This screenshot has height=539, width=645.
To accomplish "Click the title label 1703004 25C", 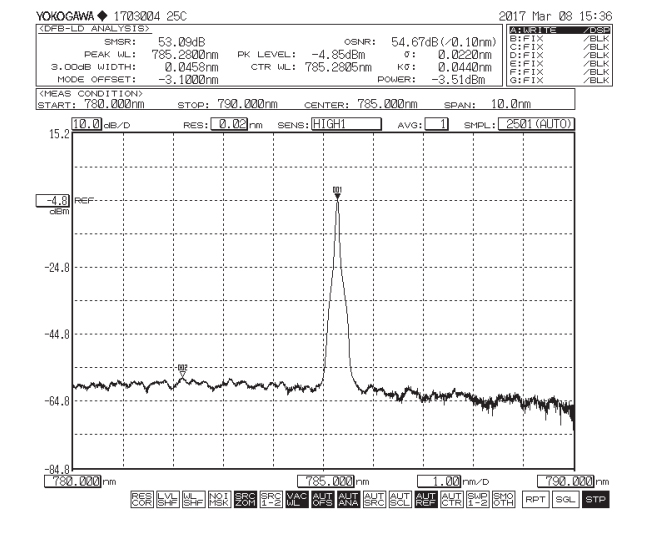I will 150,16.
